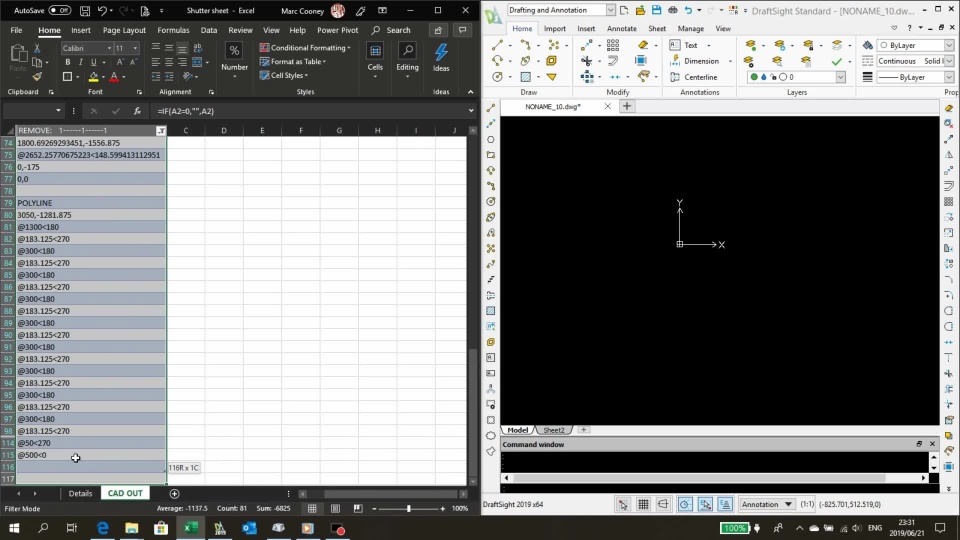
Task: Click Page Layout view icon in Excel status bar
Action: [335, 508]
